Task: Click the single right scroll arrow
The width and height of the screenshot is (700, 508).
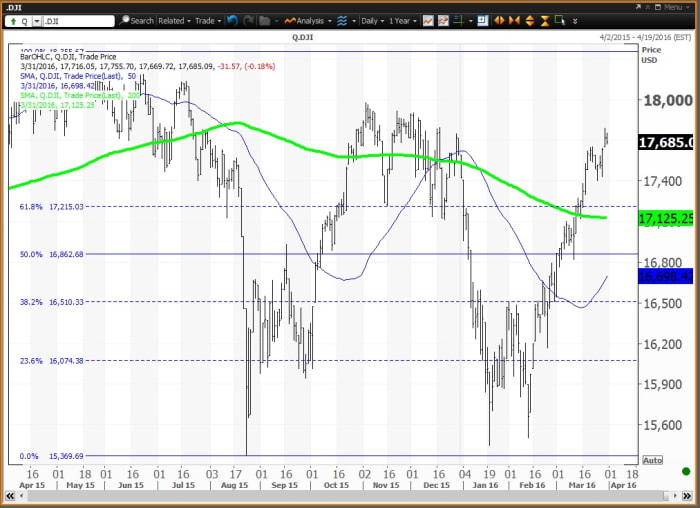Action: [675, 496]
